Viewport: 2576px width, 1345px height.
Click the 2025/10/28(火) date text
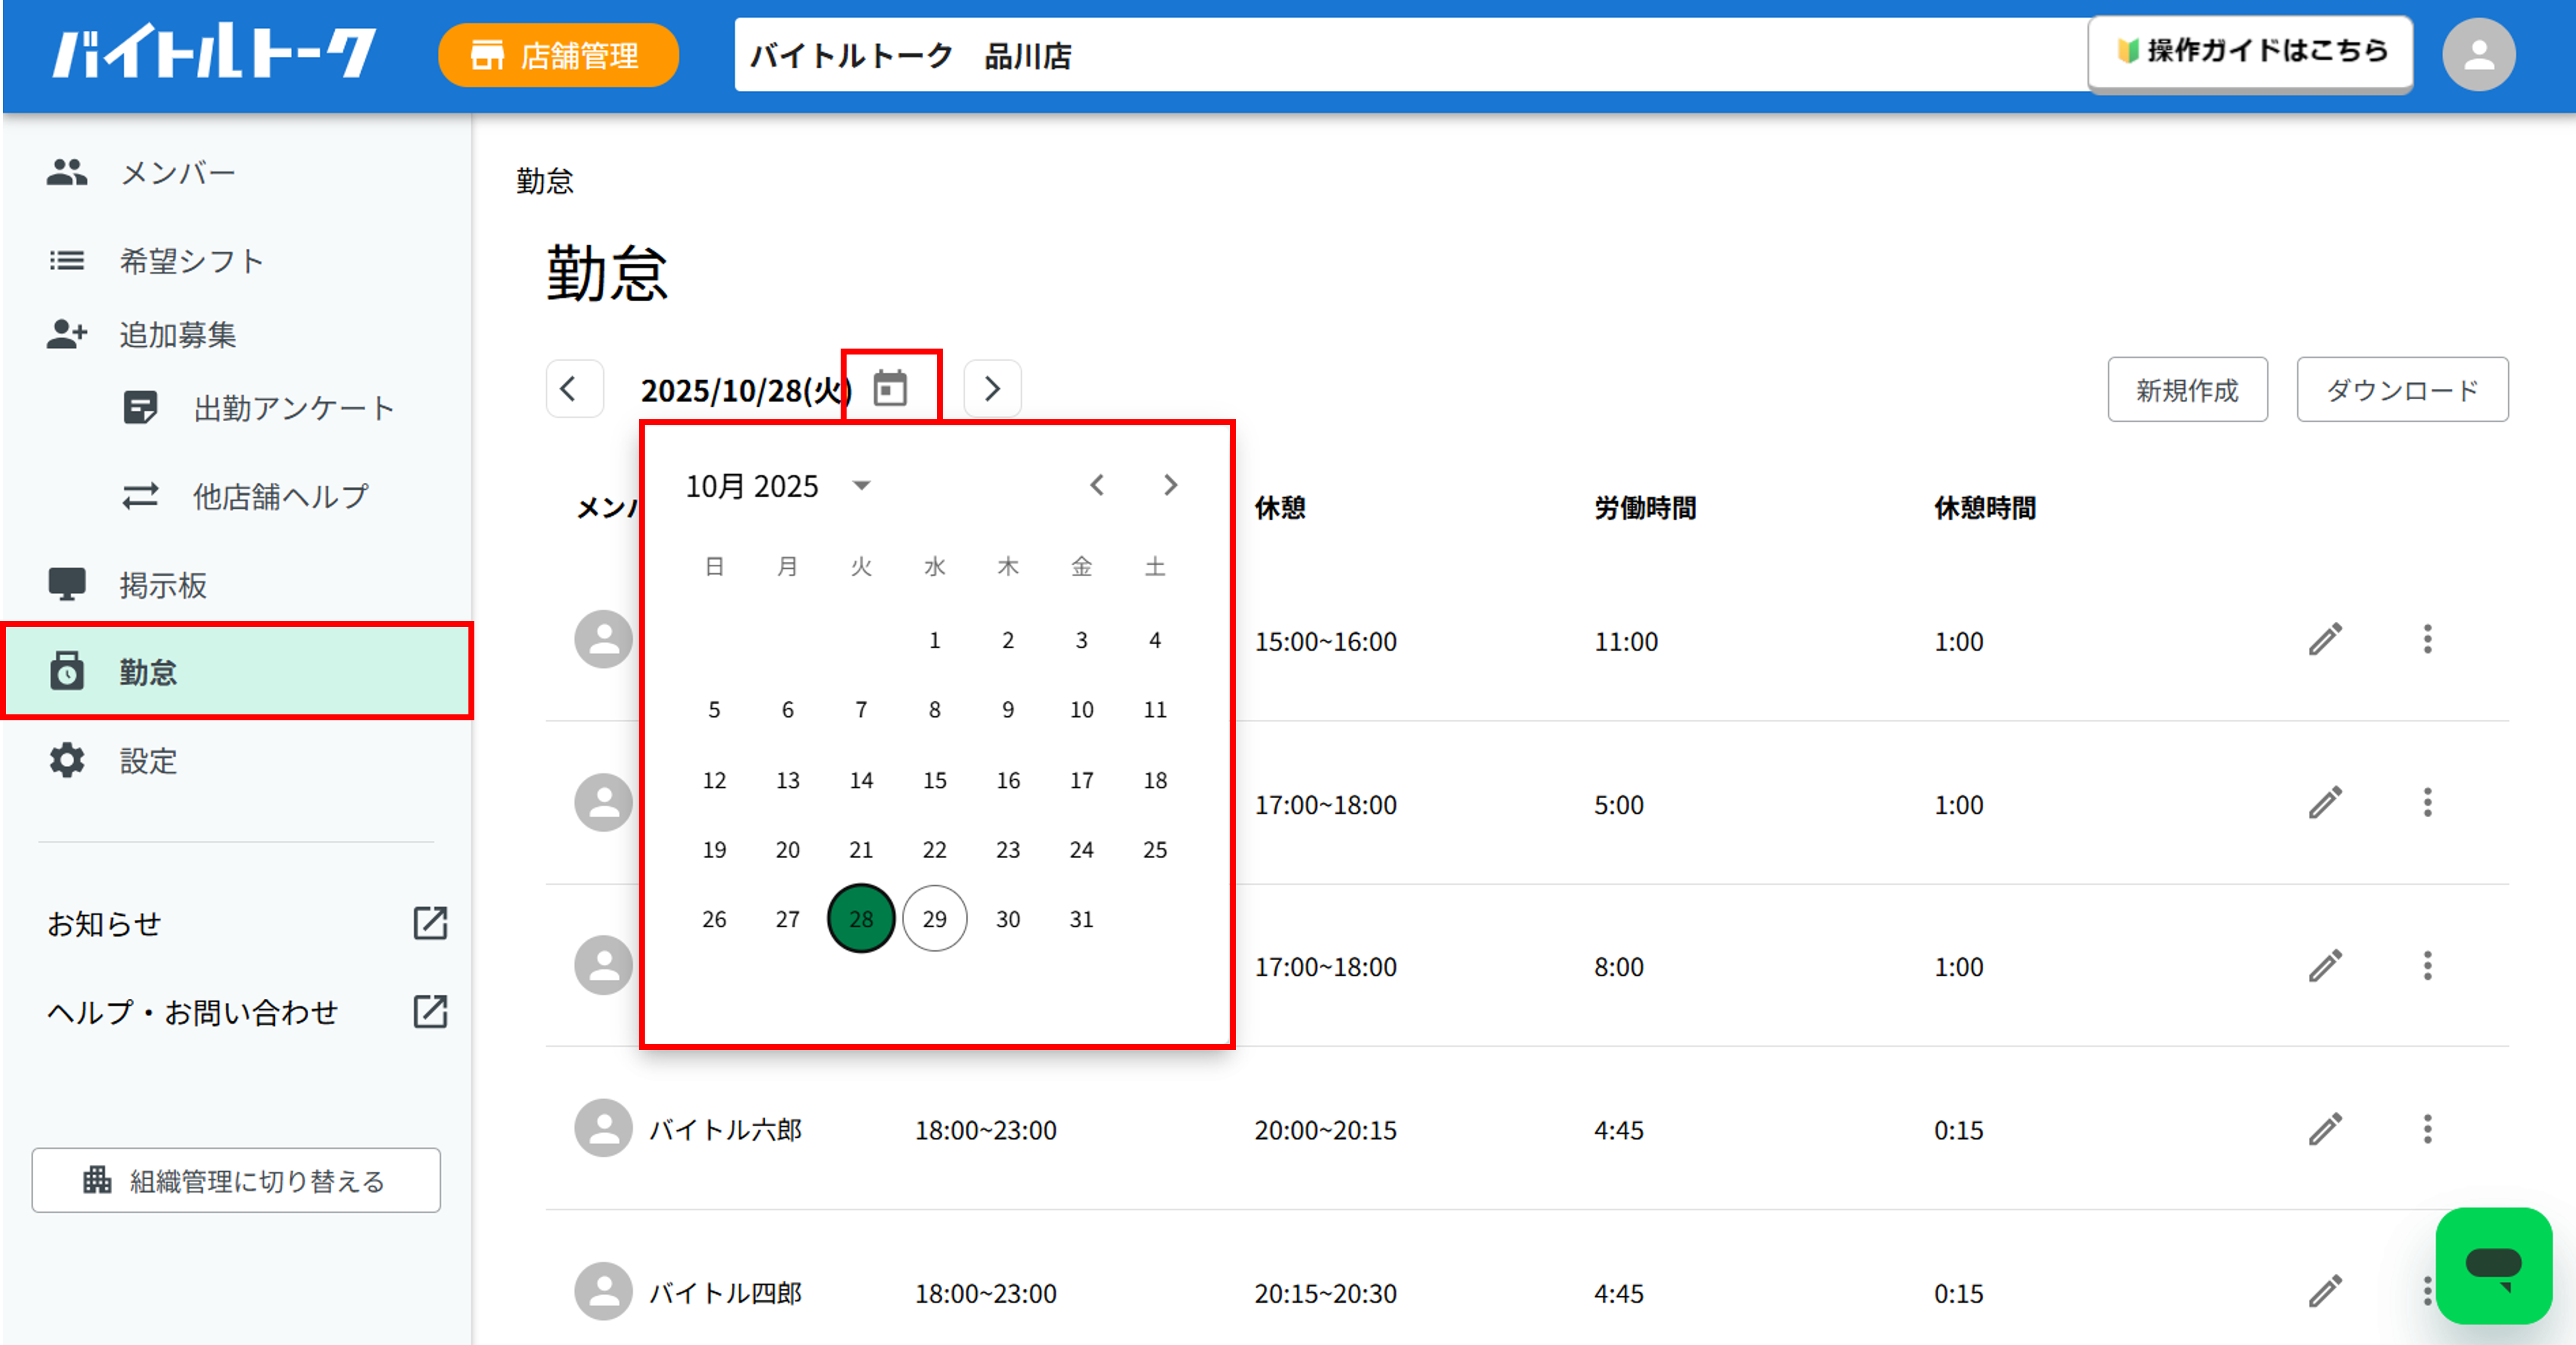(746, 390)
